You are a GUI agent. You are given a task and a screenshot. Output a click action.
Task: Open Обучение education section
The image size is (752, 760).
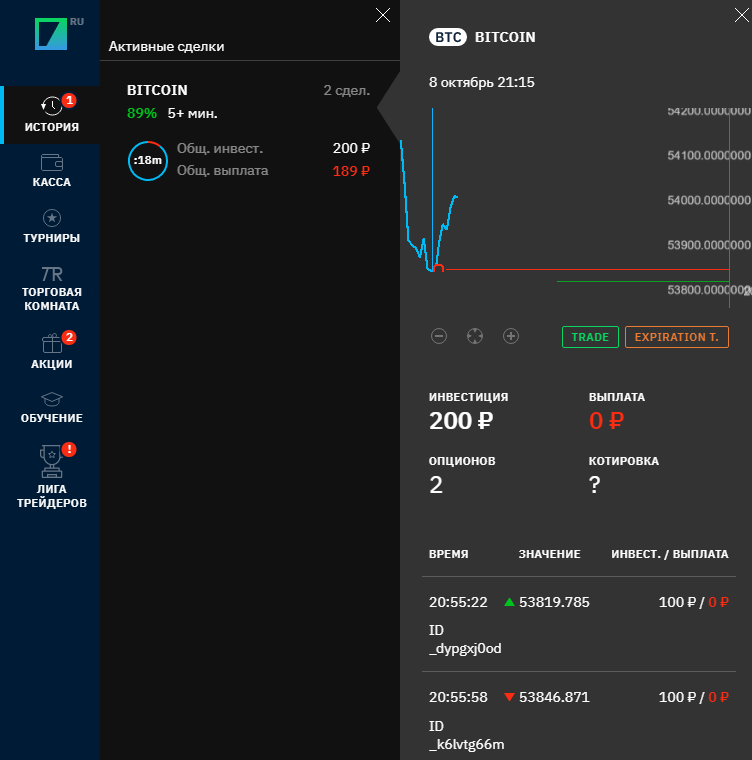(52, 407)
